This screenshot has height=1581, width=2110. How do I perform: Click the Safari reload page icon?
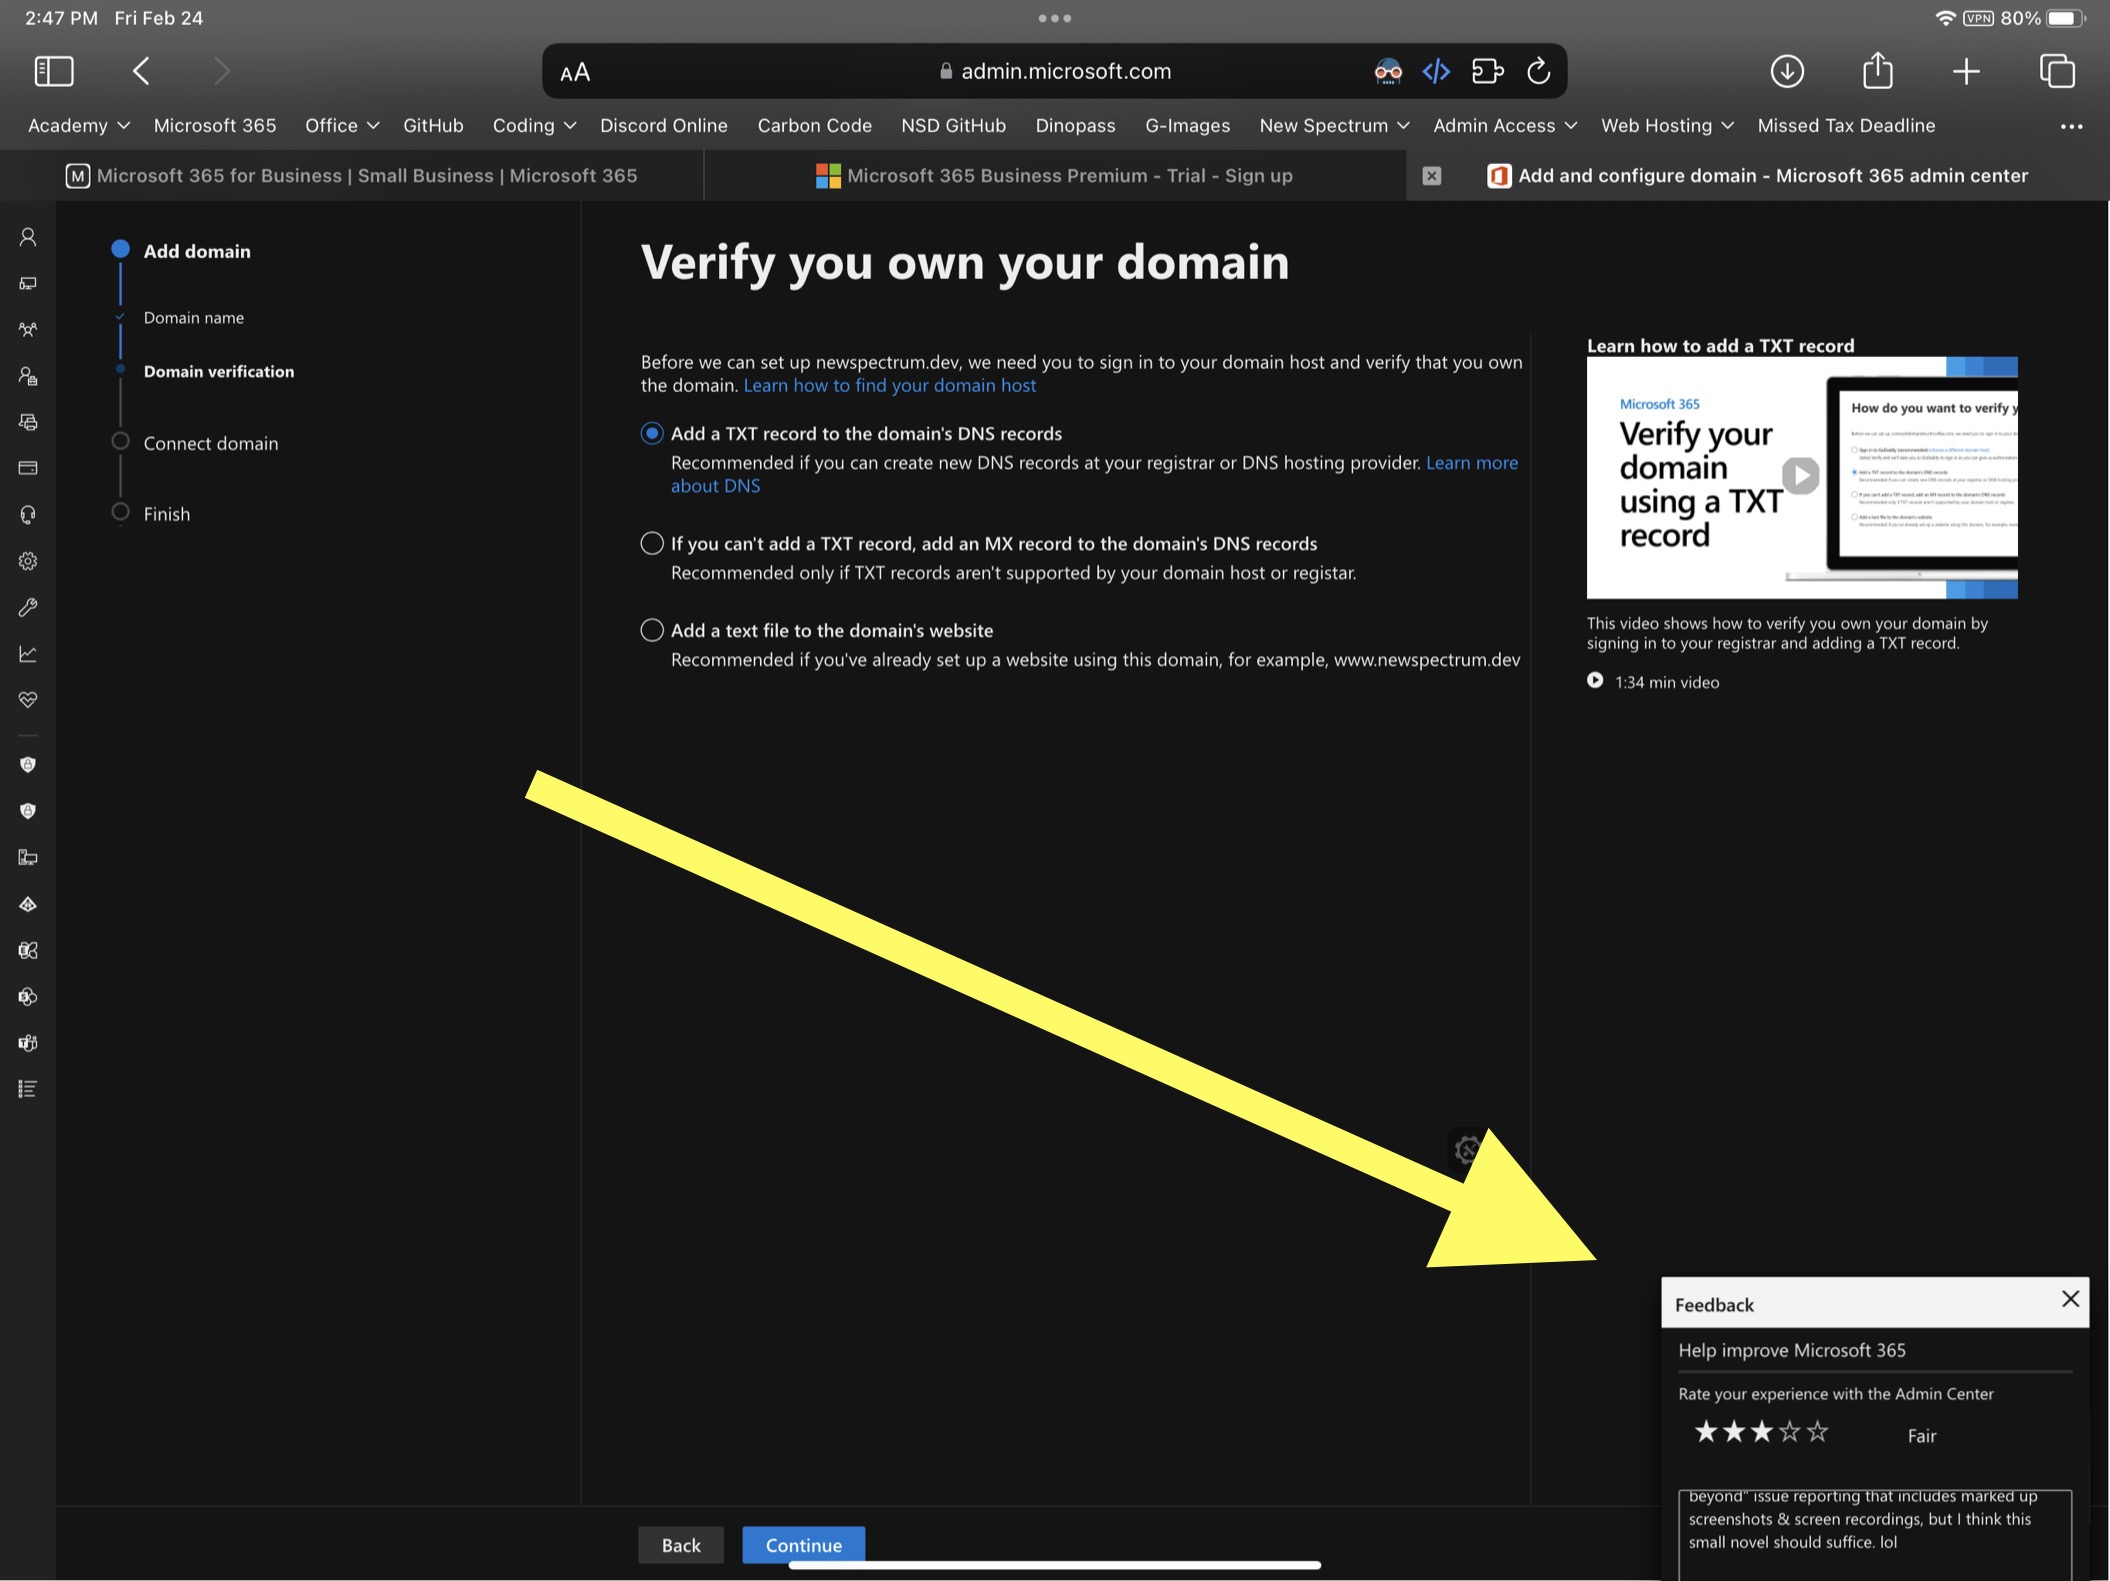[x=1539, y=71]
